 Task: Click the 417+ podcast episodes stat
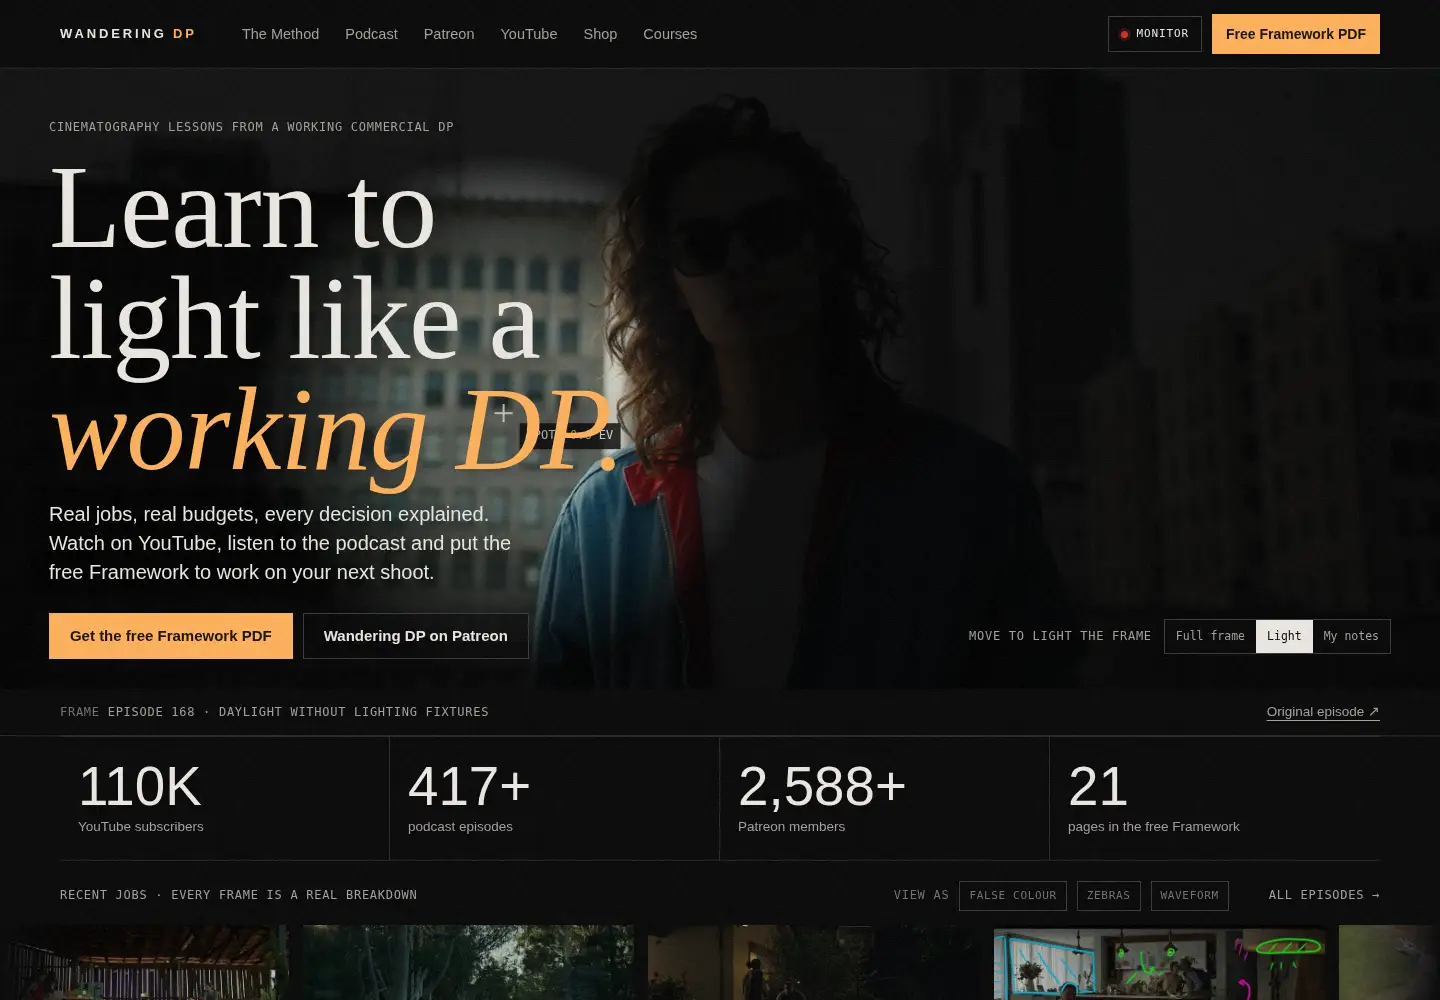click(x=555, y=798)
